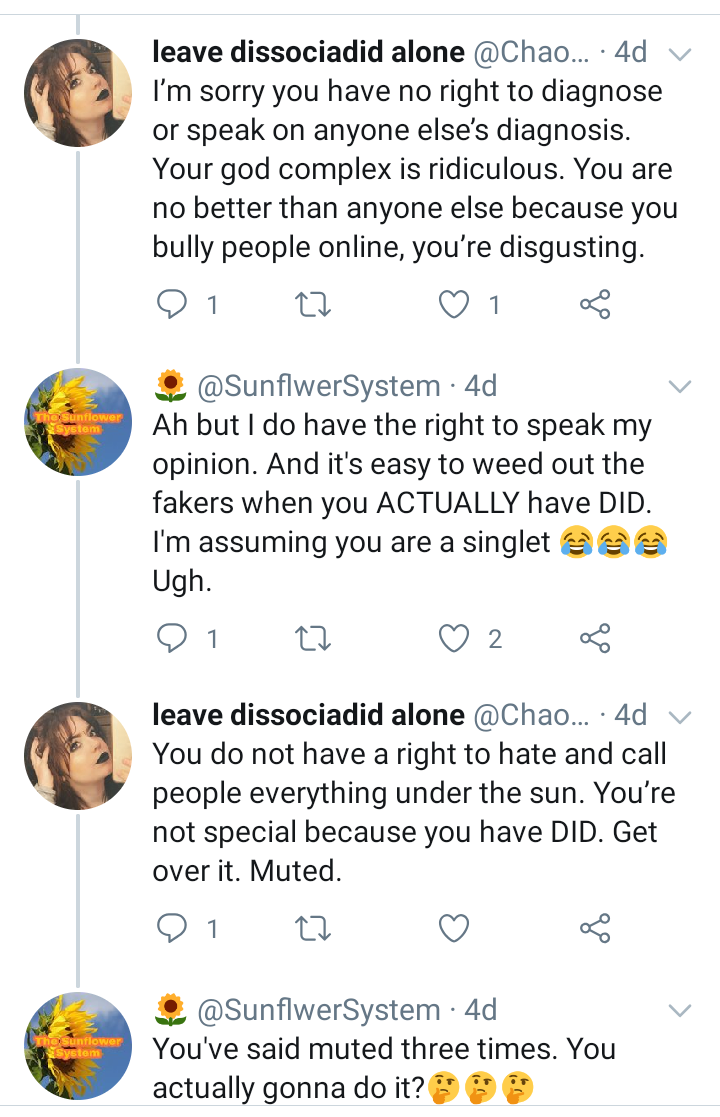
Task: Like the tweet ending 'you're disgusting'
Action: [x=454, y=304]
